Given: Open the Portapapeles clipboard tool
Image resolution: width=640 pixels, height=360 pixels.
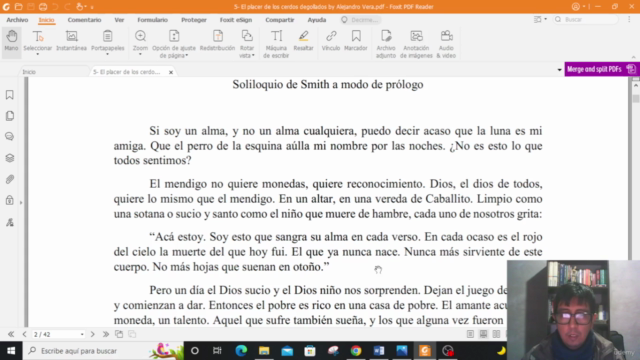Looking at the screenshot, I should pyautogui.click(x=107, y=42).
